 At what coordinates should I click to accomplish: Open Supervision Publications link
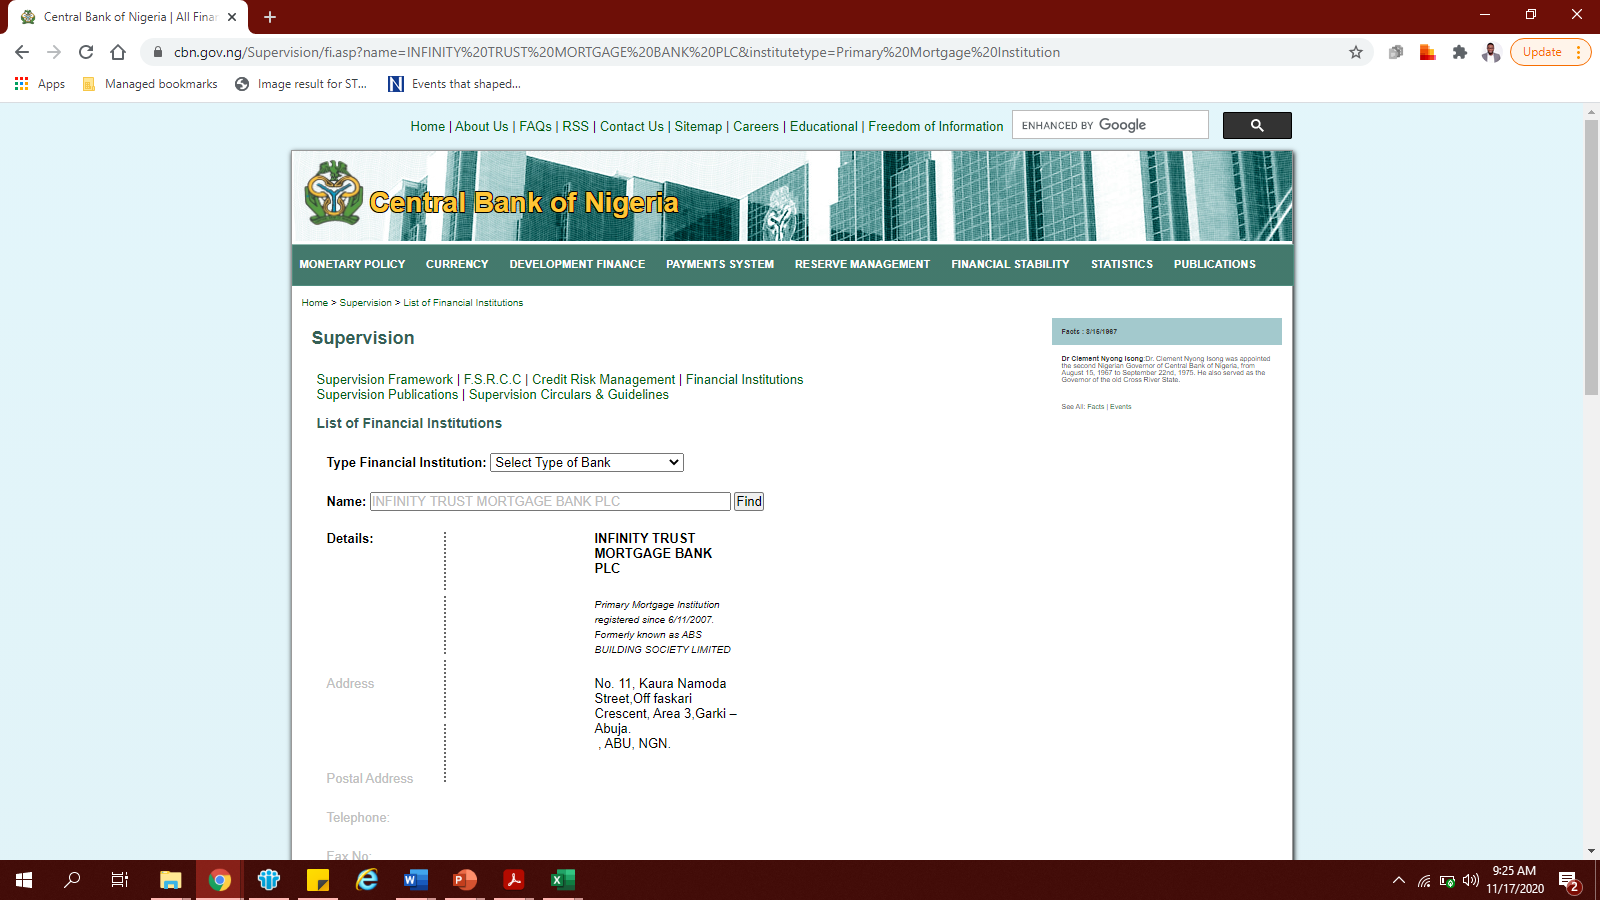coord(387,395)
